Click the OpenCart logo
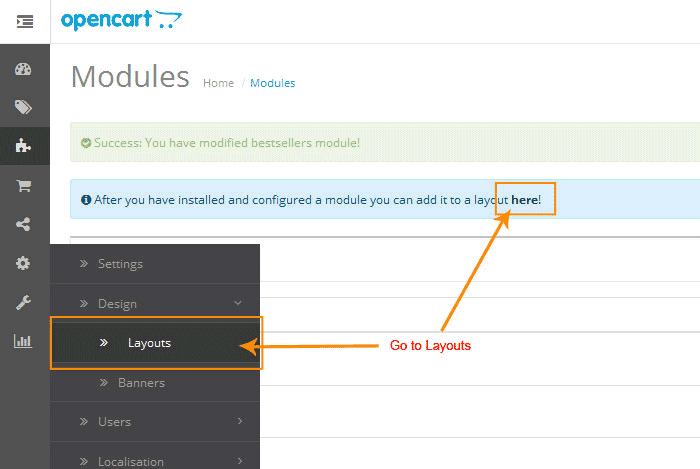700x469 pixels. tap(121, 20)
